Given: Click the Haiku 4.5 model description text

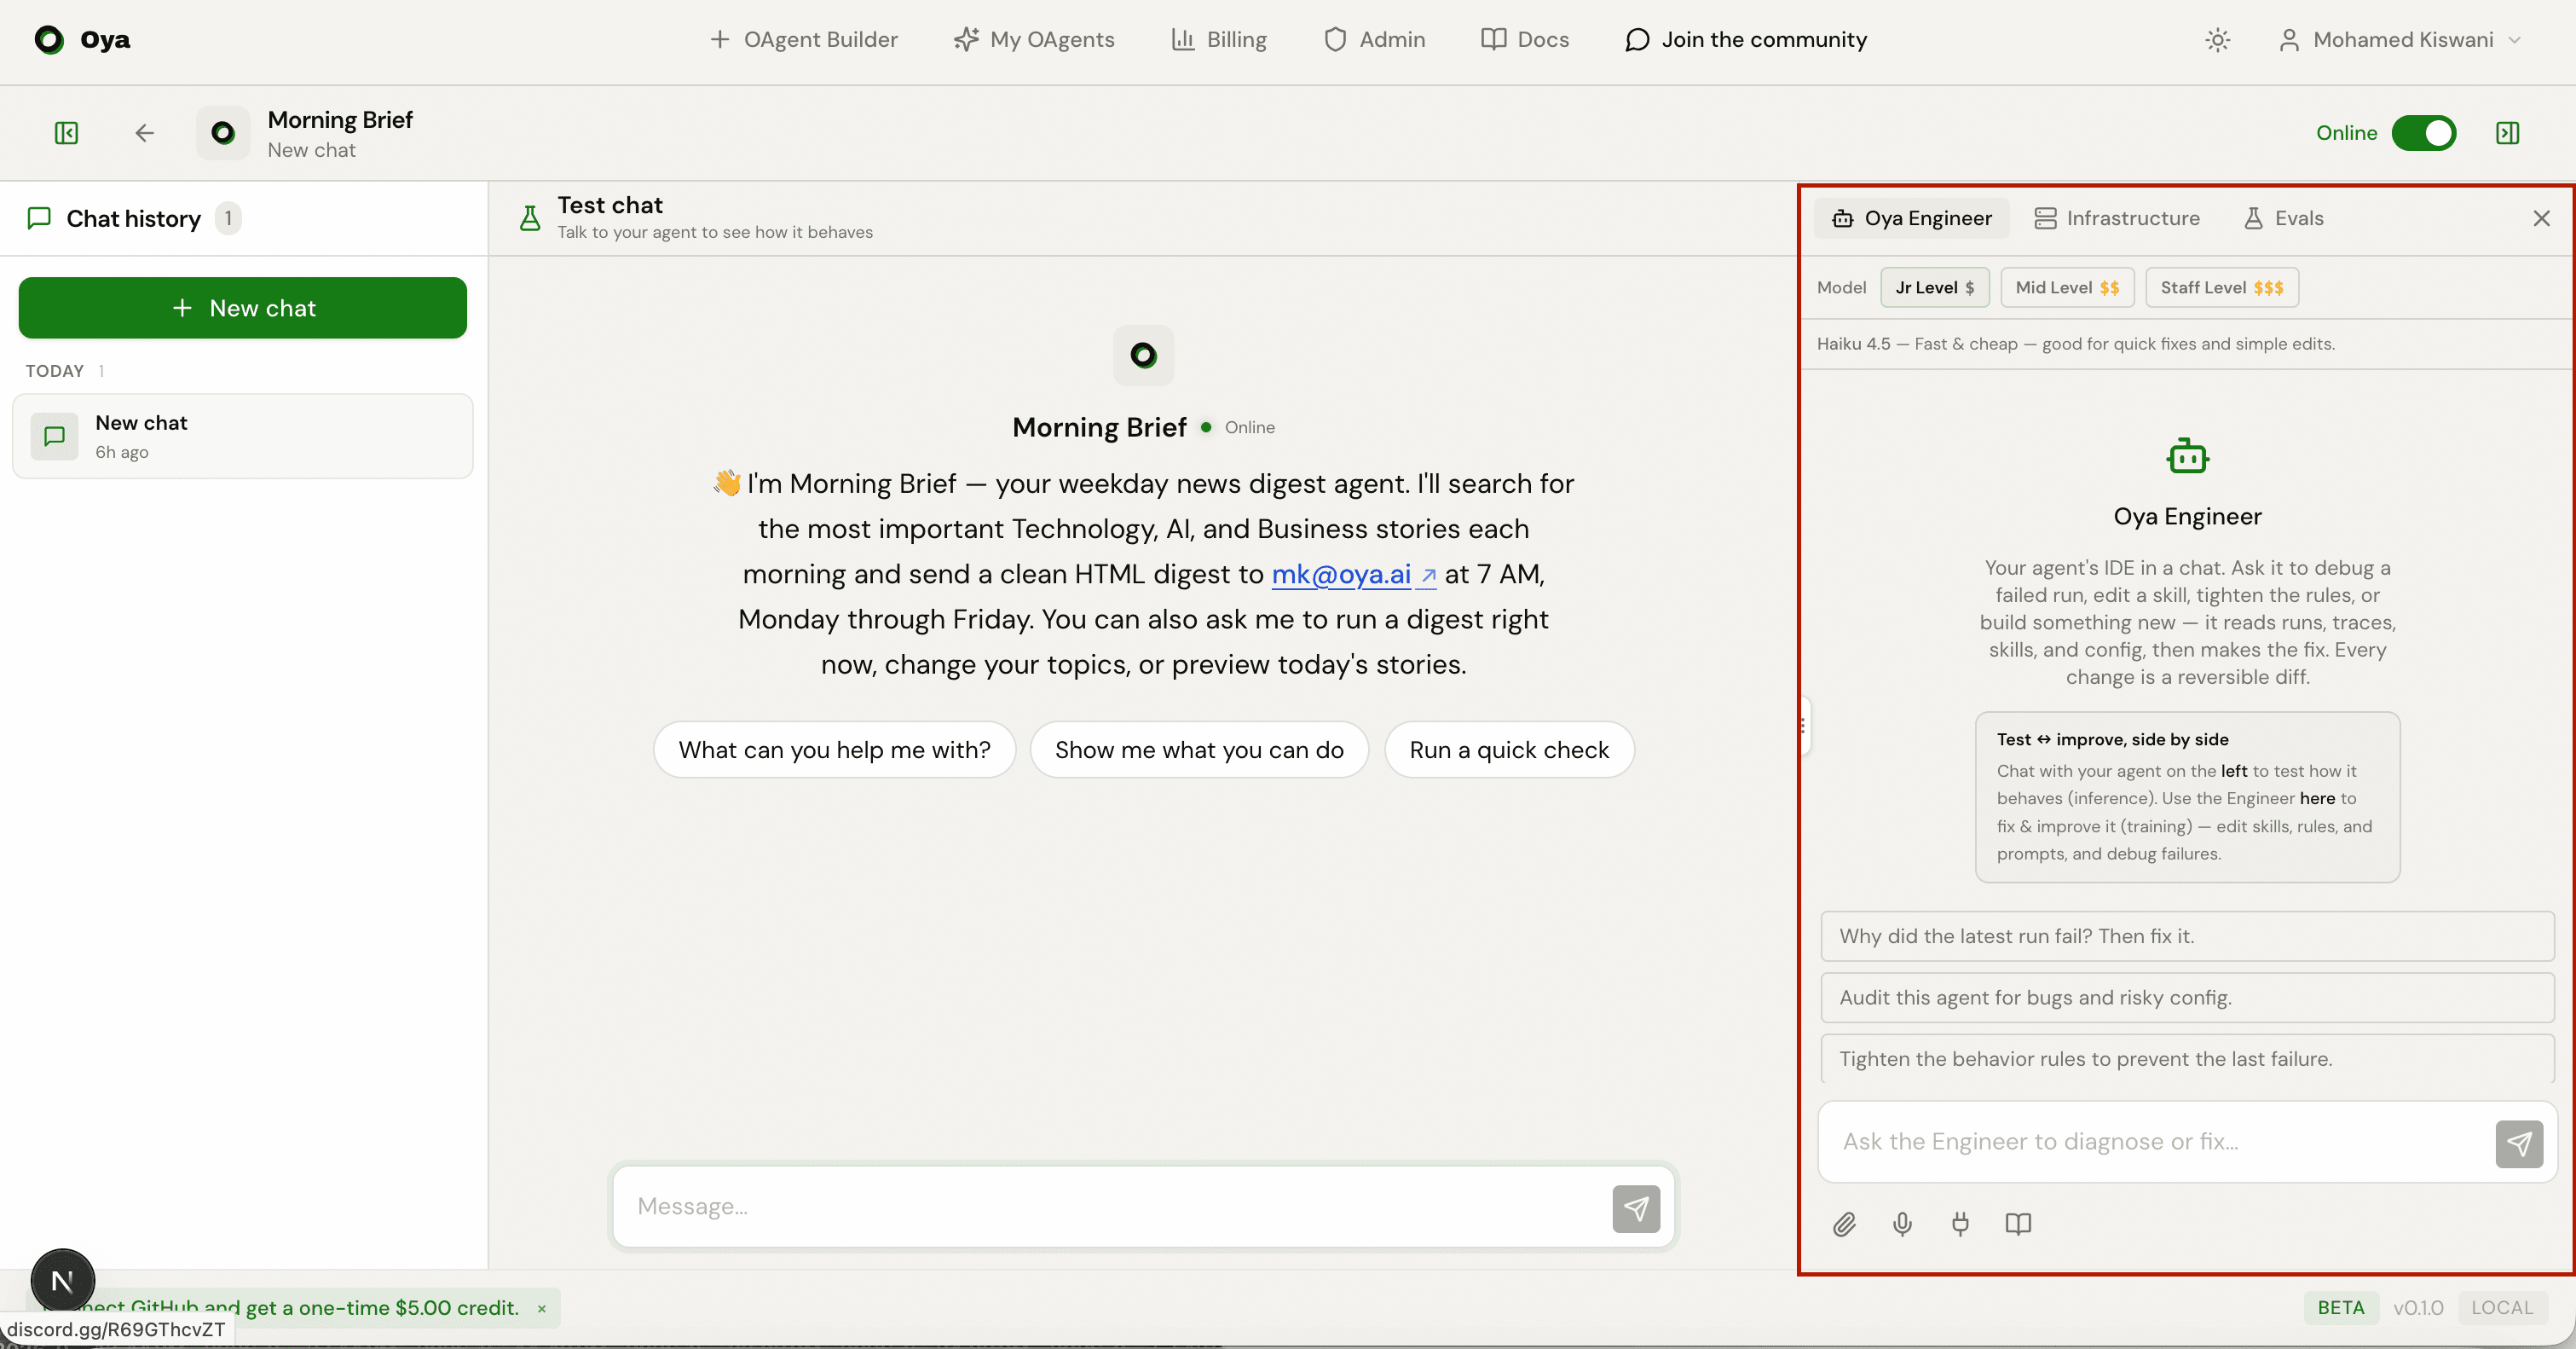Looking at the screenshot, I should (2076, 344).
